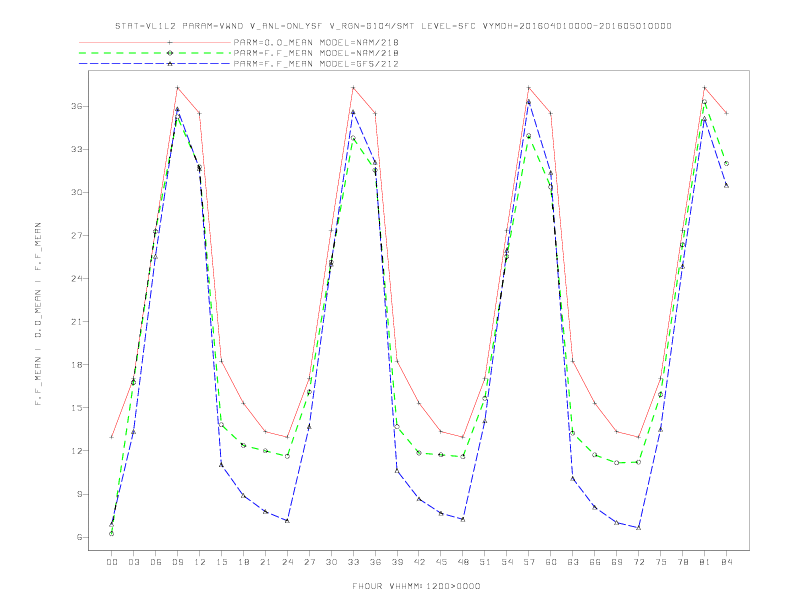Image resolution: width=792 pixels, height=612 pixels.
Task: Click x-axis tick label 78
Action: tap(683, 562)
